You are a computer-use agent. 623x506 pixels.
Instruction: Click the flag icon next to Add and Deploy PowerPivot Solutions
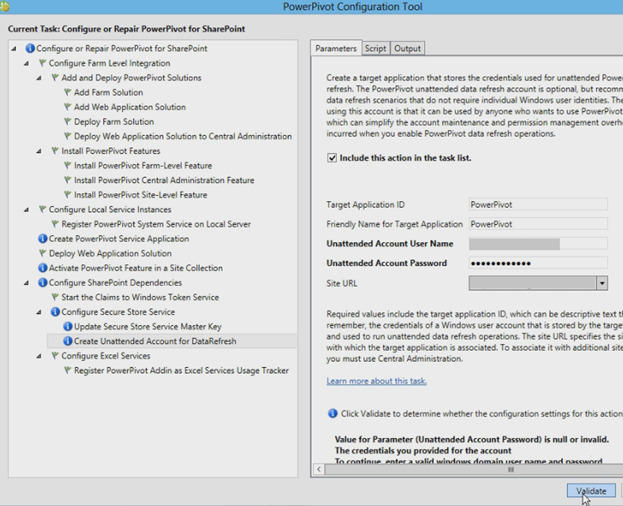55,78
